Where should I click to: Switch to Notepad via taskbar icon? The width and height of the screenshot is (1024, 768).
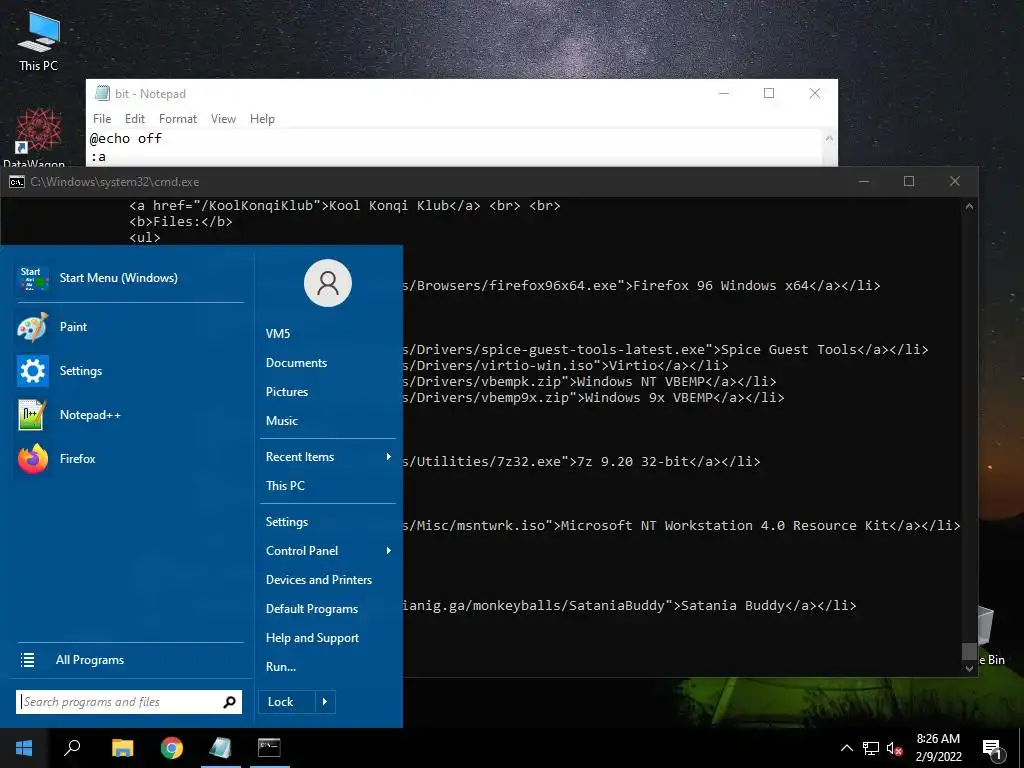click(x=221, y=748)
